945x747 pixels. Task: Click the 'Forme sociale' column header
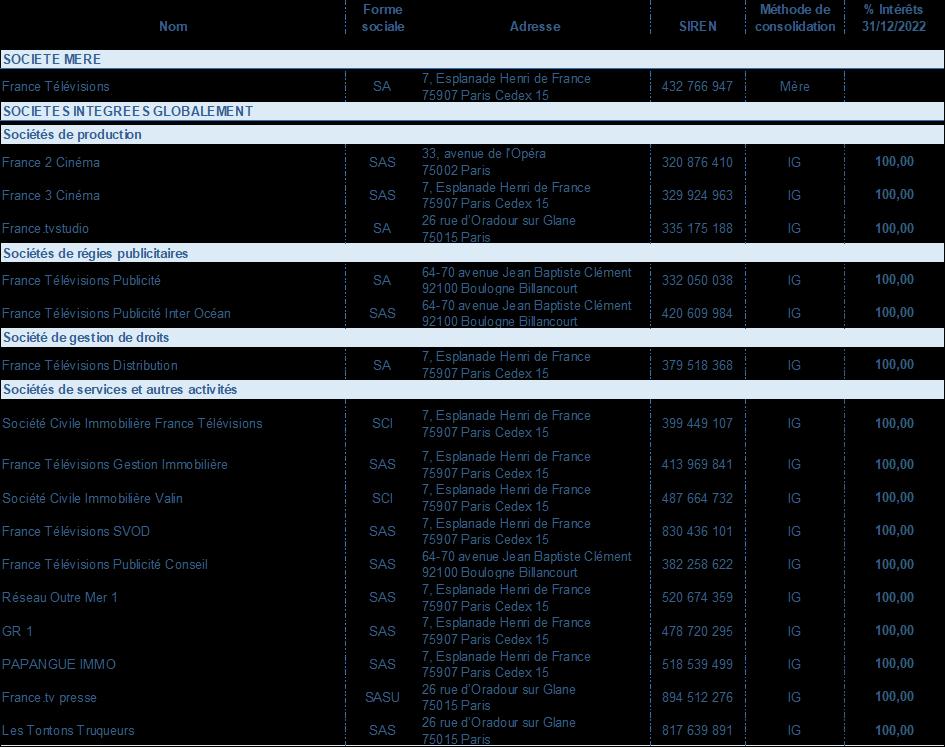click(383, 18)
